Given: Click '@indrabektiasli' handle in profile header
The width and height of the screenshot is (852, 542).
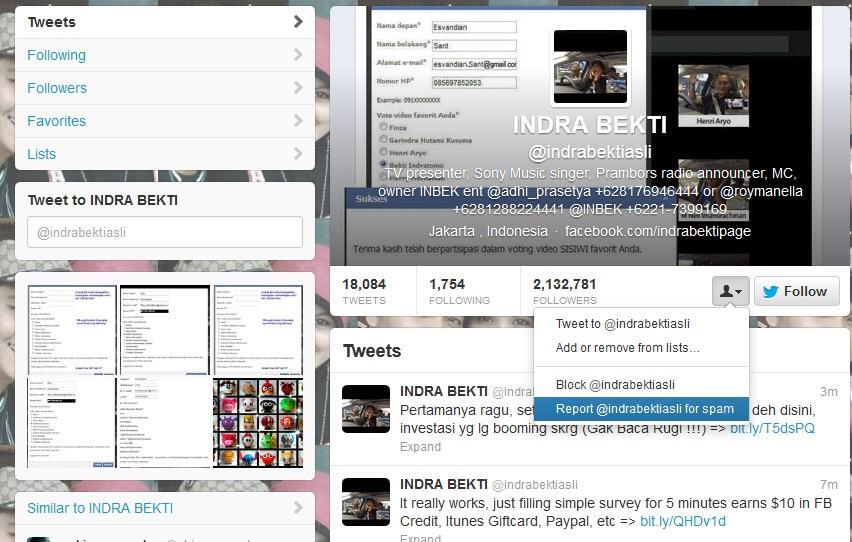Looking at the screenshot, I should pos(590,152).
